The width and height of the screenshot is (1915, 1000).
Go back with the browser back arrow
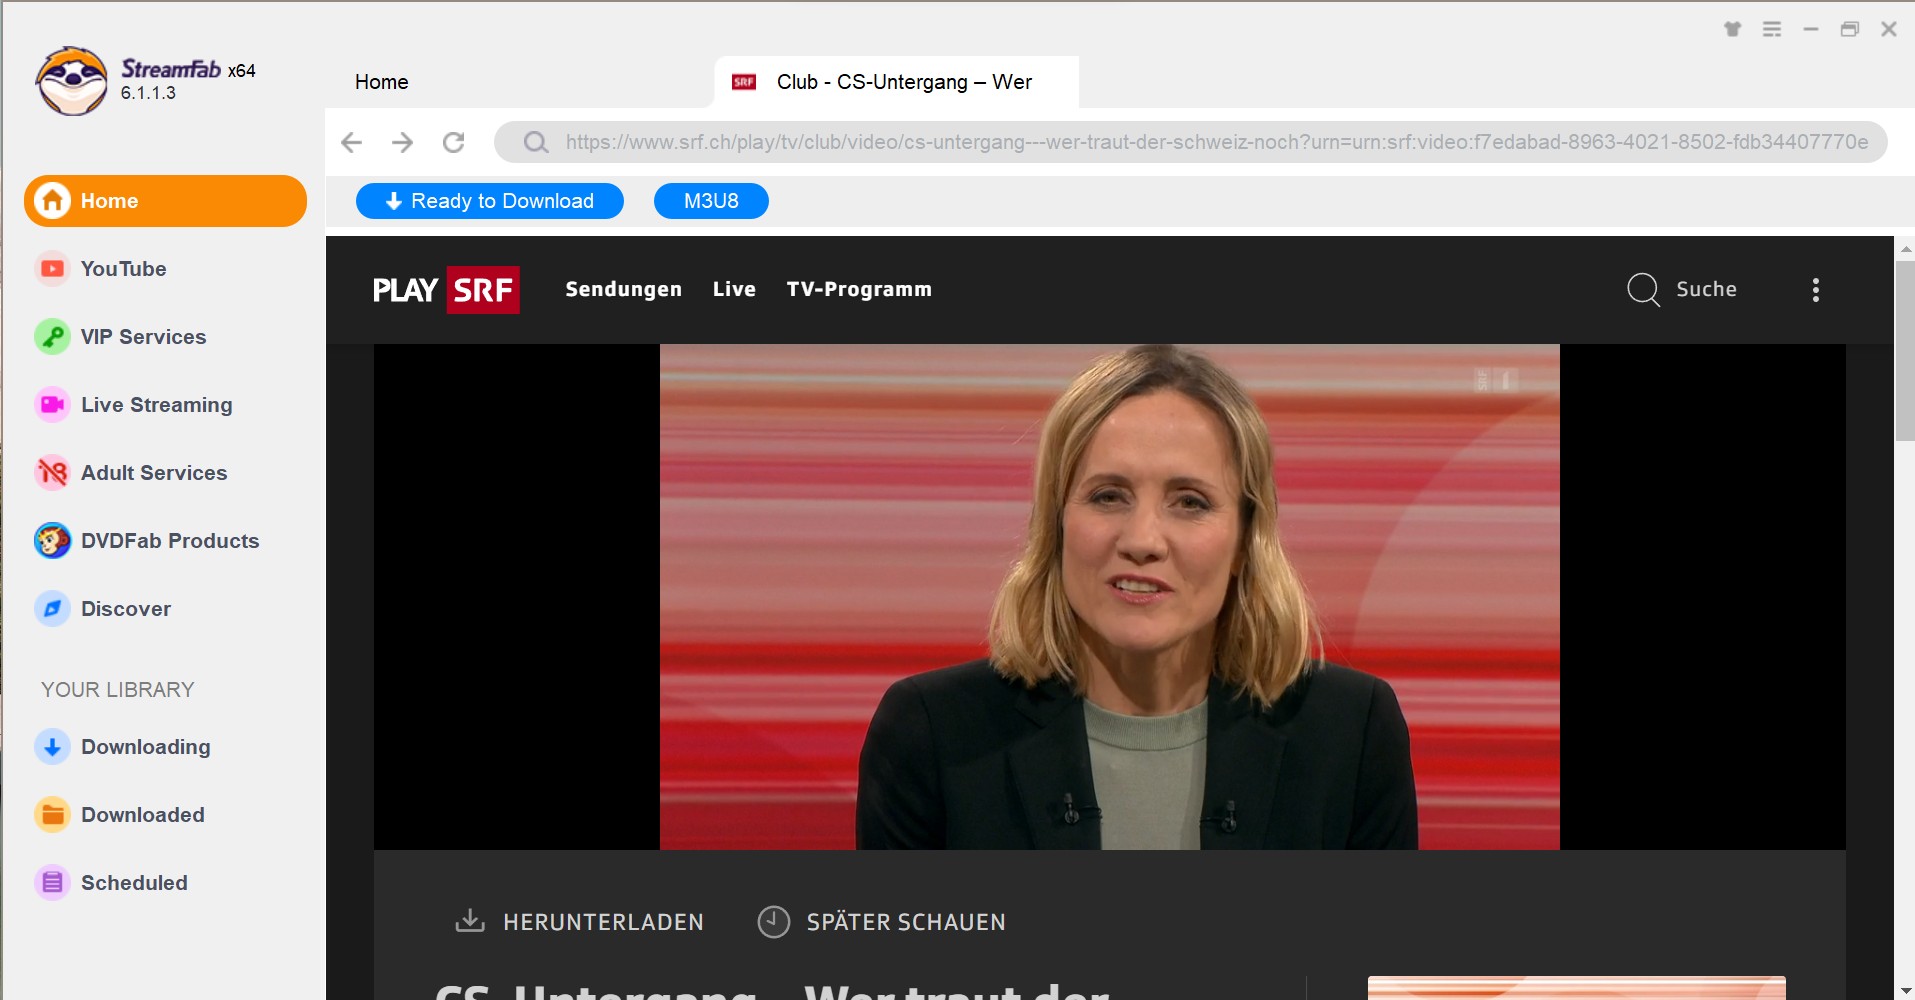point(351,142)
